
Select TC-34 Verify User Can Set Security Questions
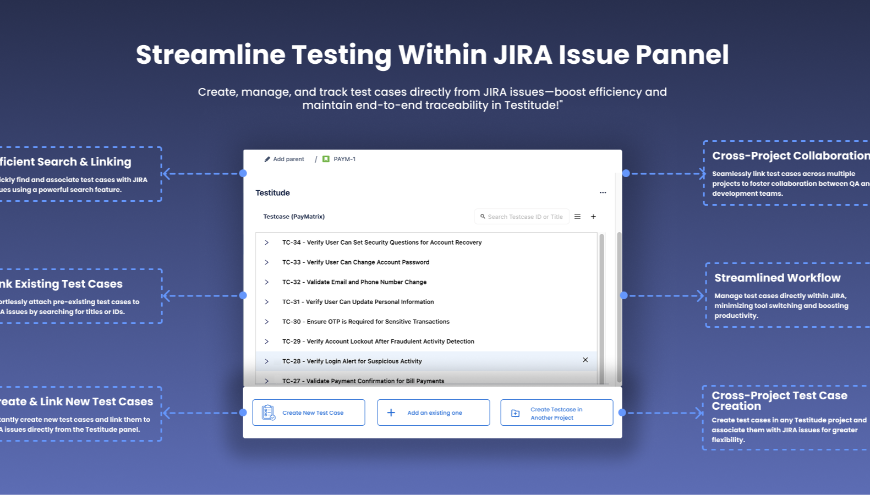click(x=382, y=243)
